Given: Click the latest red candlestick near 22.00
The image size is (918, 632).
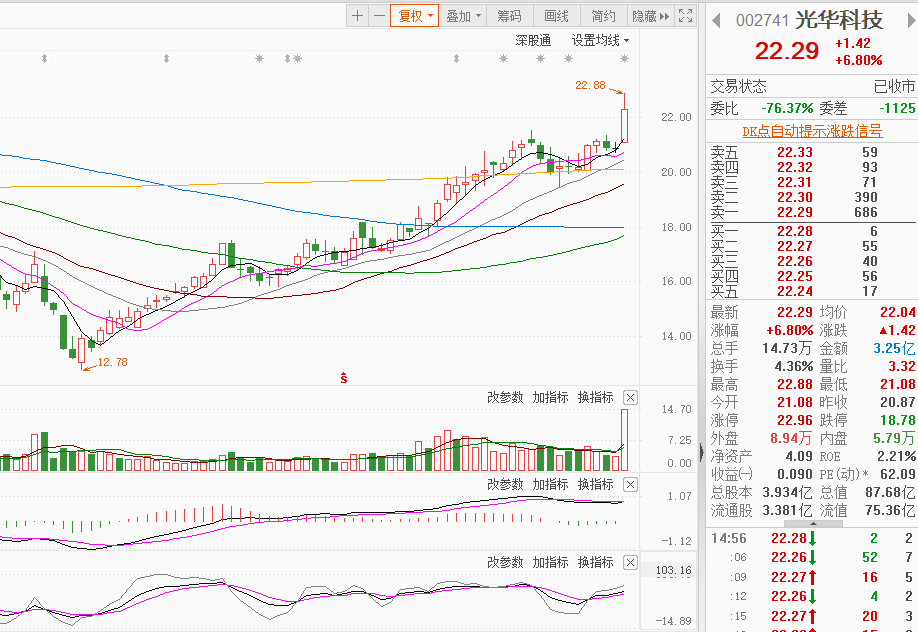Looking at the screenshot, I should coord(625,125).
